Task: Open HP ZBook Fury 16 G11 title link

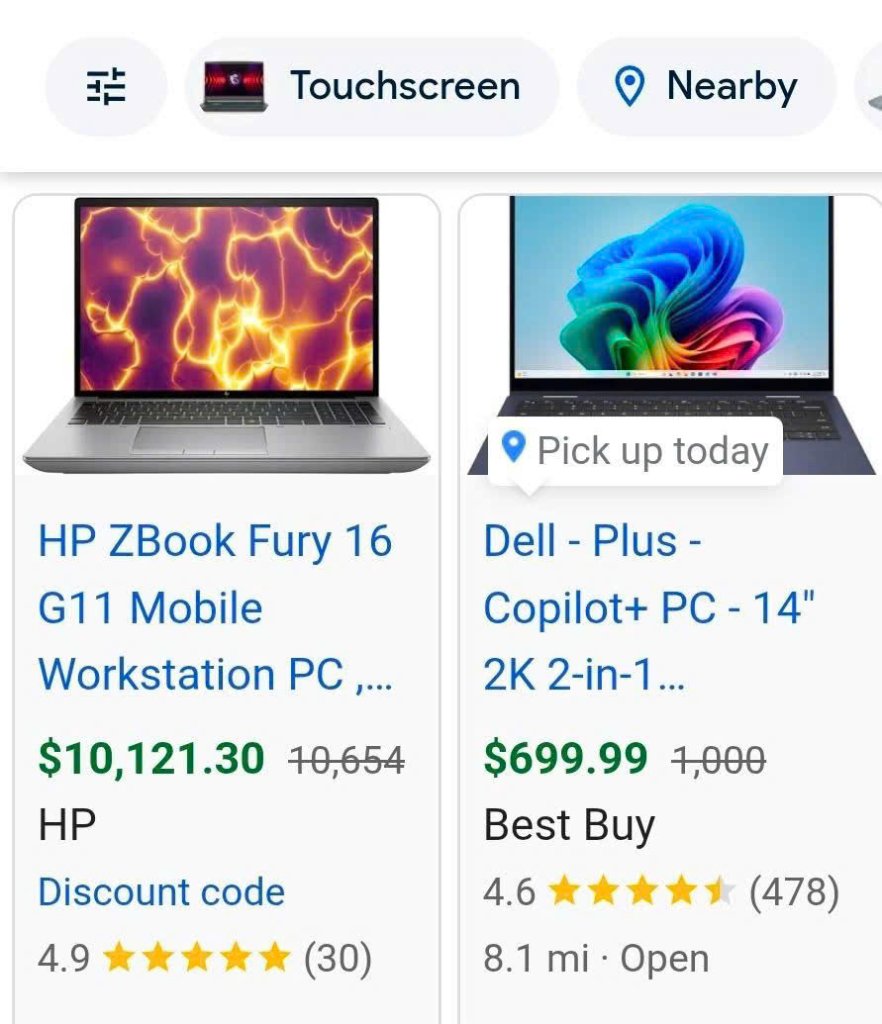Action: (215, 607)
